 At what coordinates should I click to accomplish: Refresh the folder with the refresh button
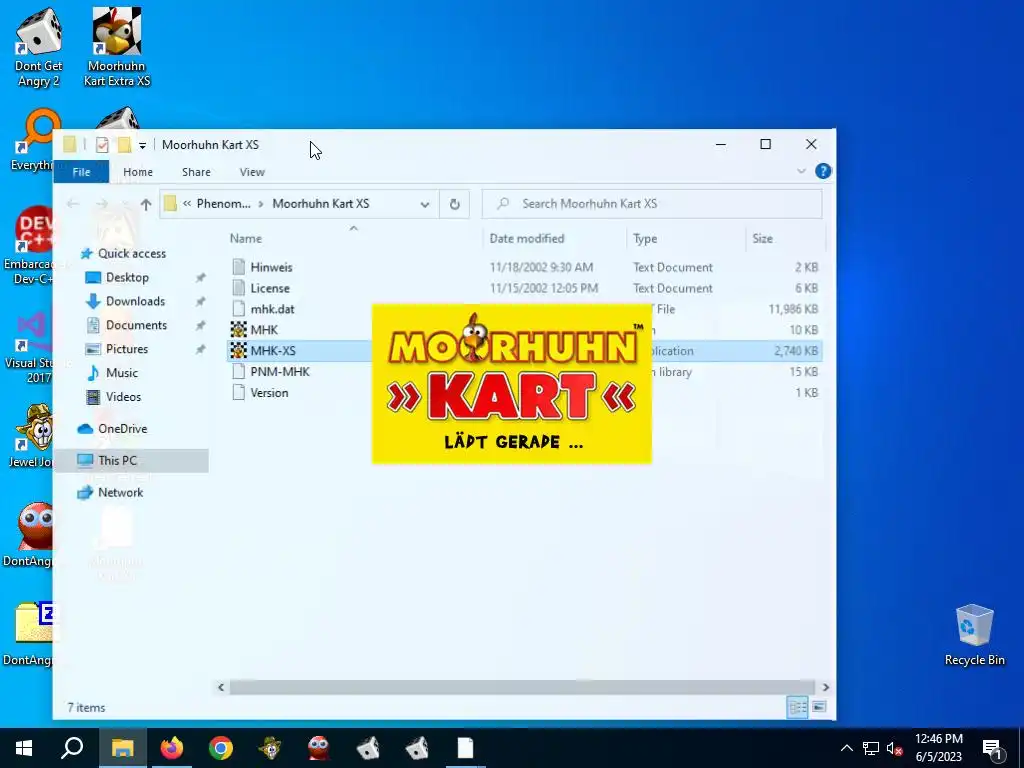[455, 204]
